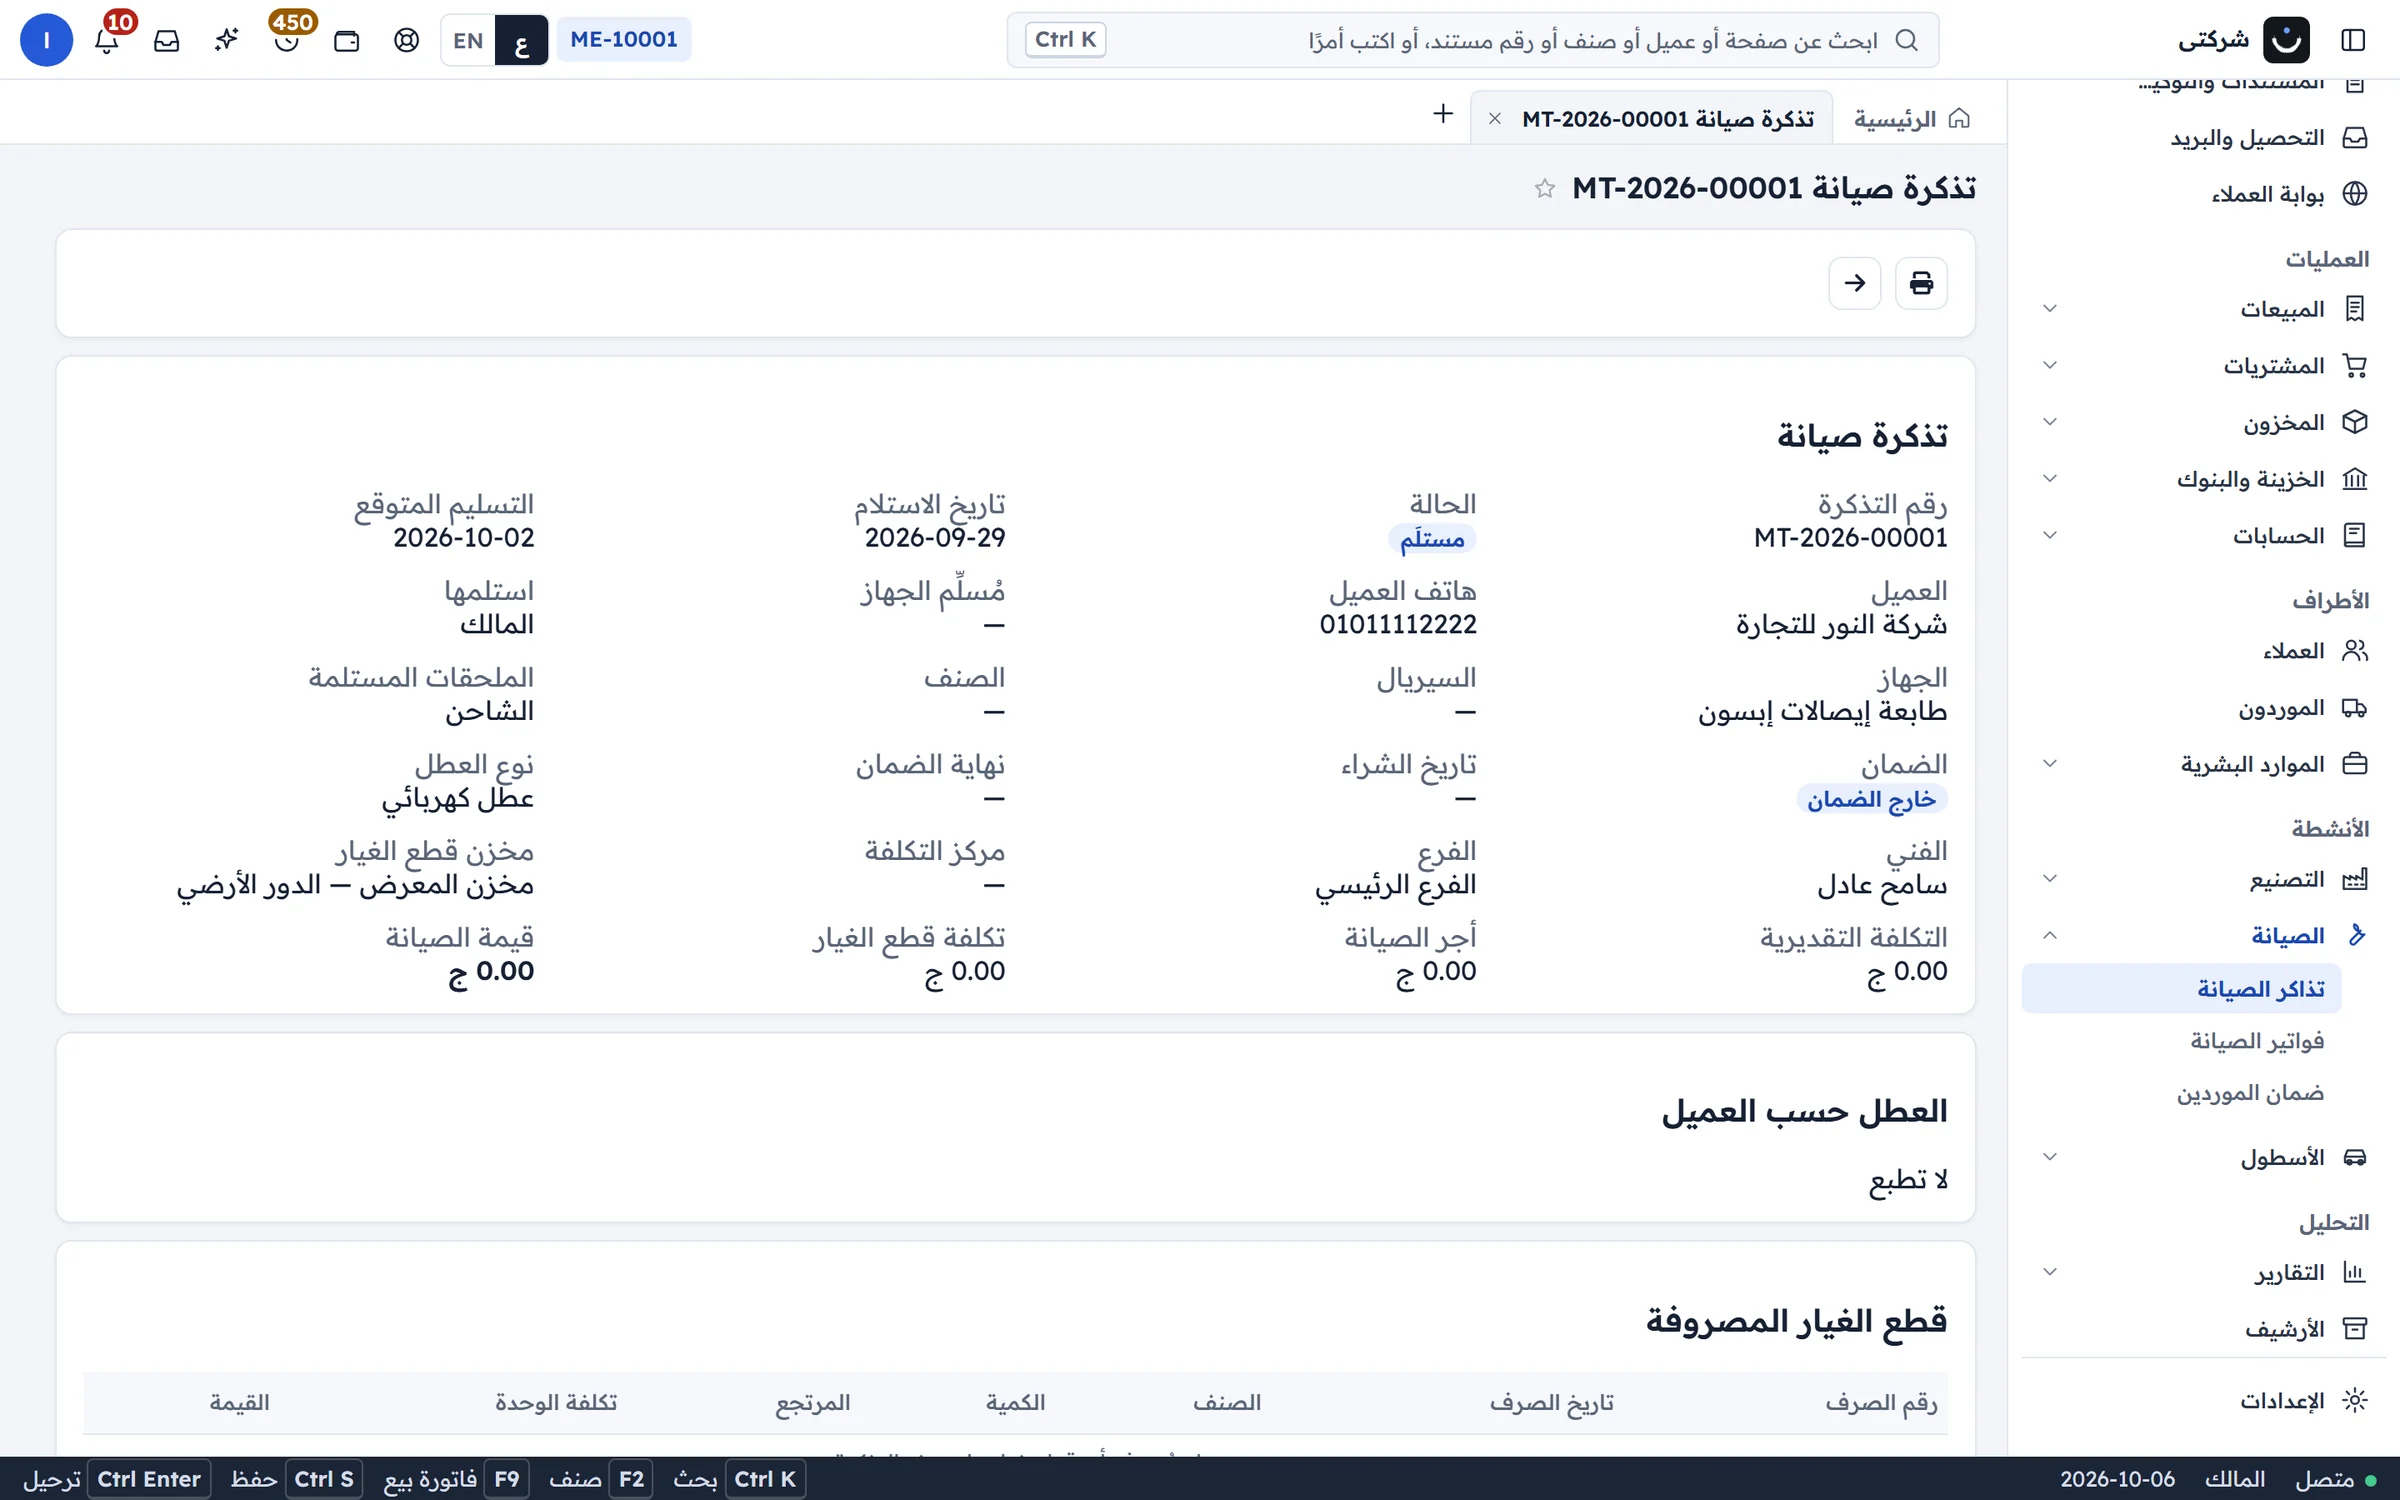Open the home icon الرئيسية tab

(1912, 119)
